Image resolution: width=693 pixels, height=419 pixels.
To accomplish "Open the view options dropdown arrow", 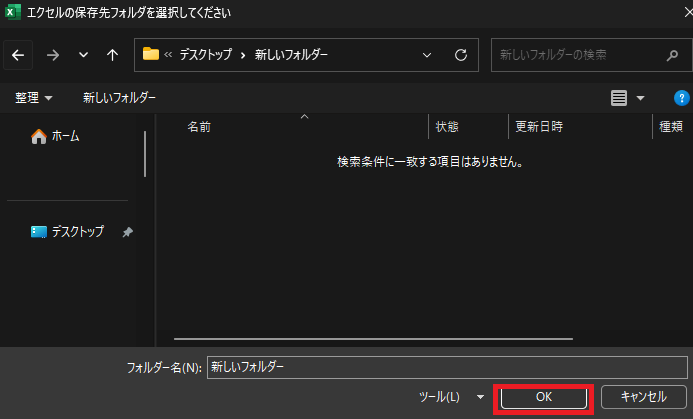I will pos(641,98).
